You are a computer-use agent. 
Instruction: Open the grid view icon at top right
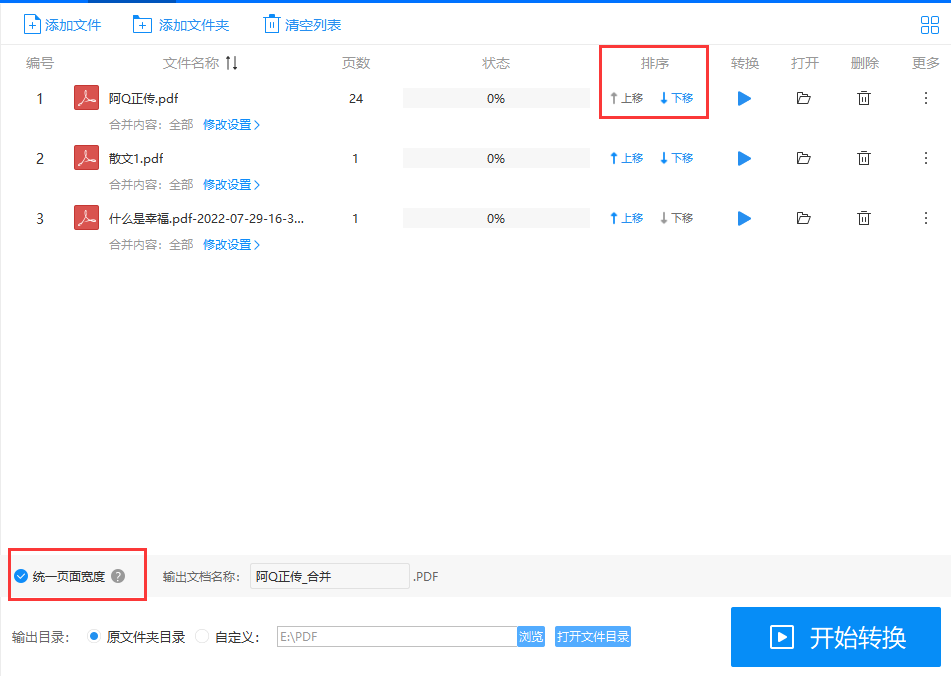pos(929,24)
